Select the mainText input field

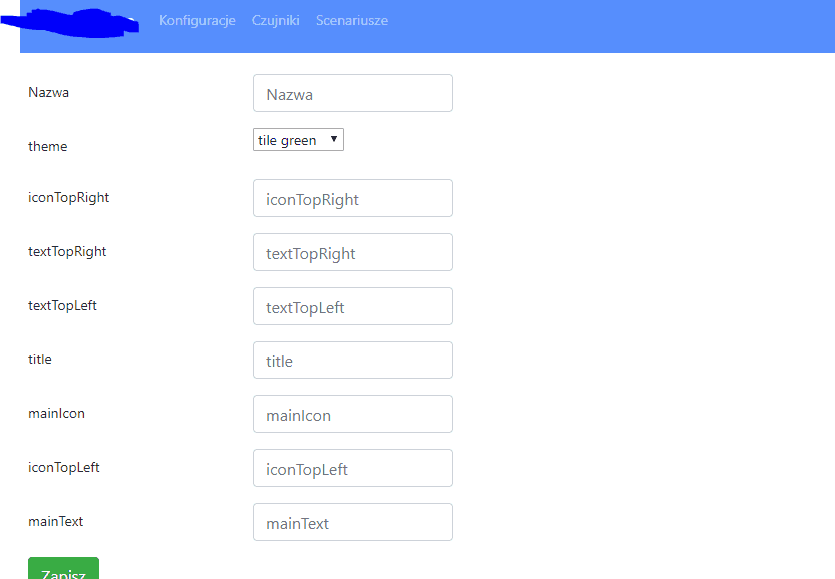(x=353, y=522)
